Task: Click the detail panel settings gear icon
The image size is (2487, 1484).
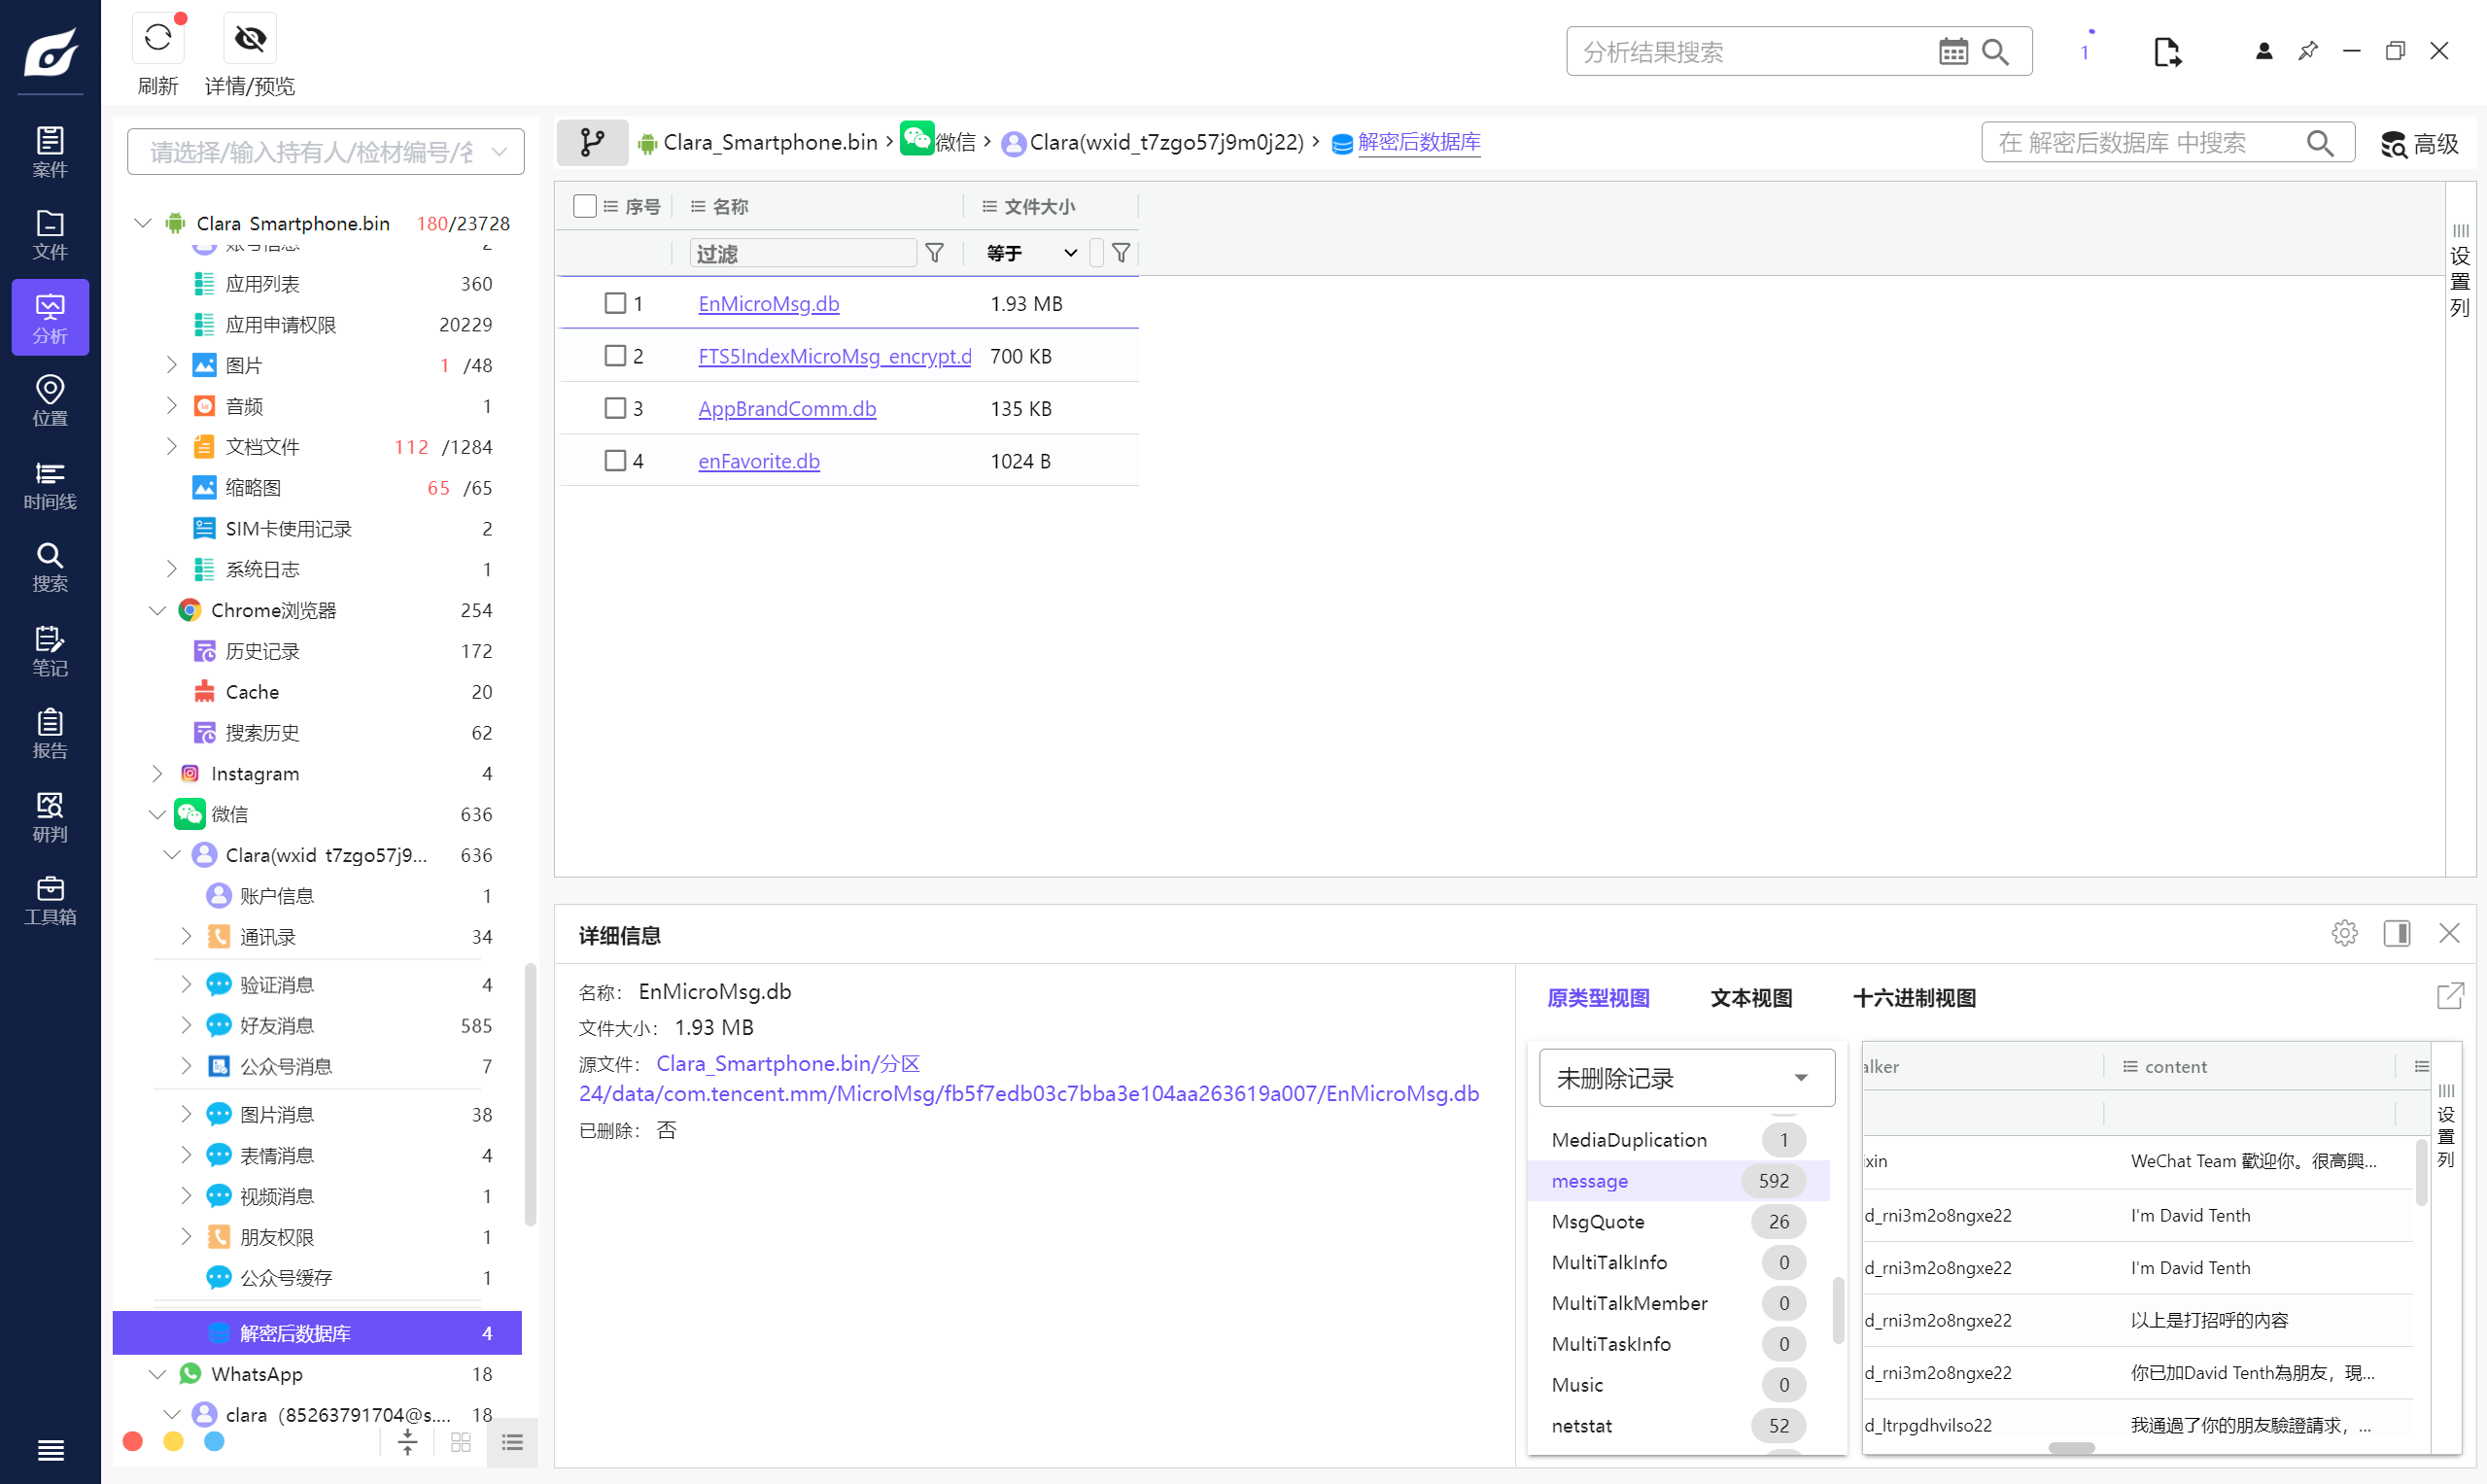Action: [2344, 933]
